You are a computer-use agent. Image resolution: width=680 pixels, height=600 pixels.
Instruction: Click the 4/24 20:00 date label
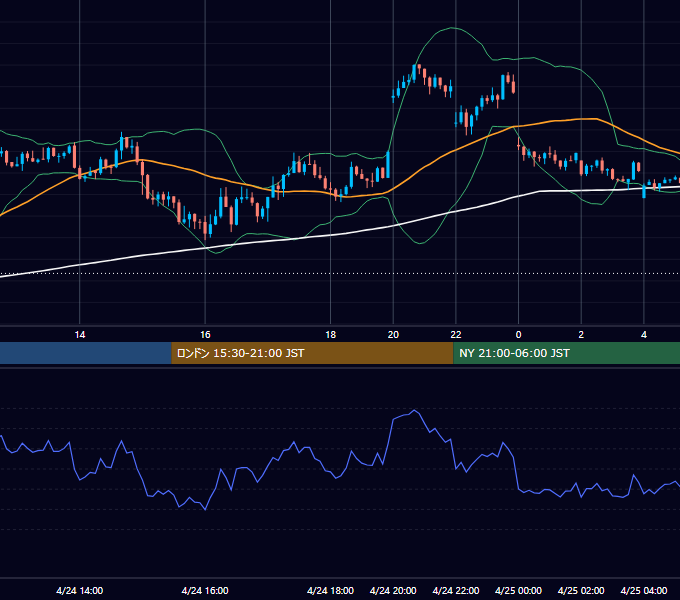[393, 590]
